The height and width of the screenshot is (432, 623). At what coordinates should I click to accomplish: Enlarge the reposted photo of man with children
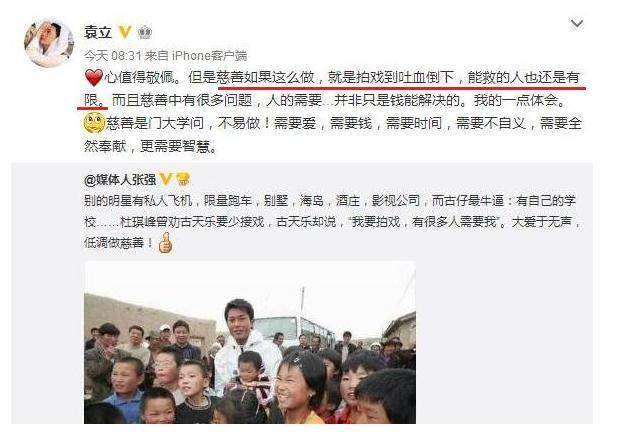pos(250,342)
